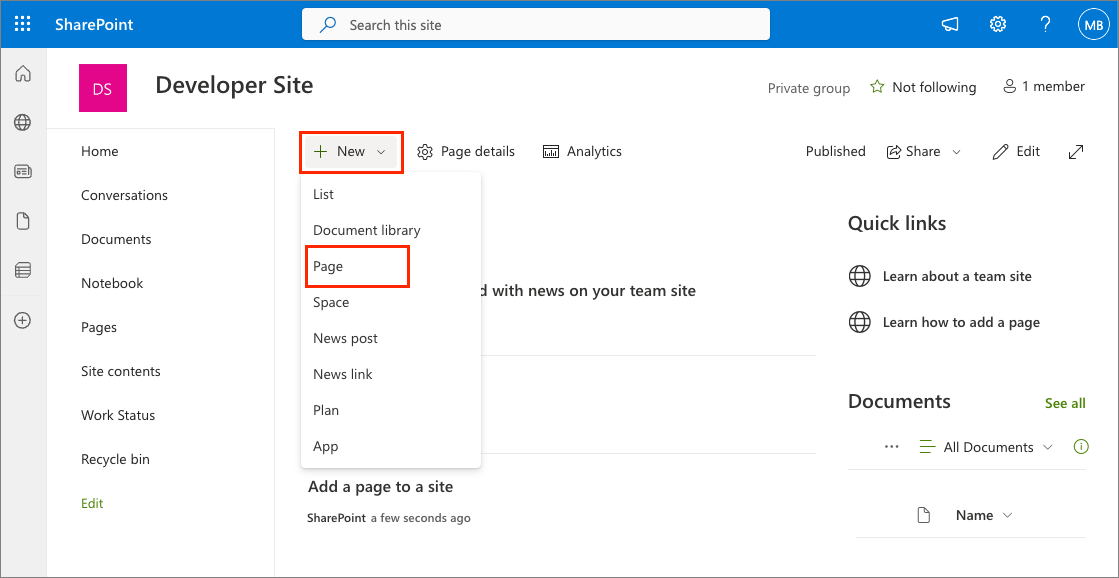Open the app launcher waffle icon
This screenshot has width=1119, height=578.
23,24
